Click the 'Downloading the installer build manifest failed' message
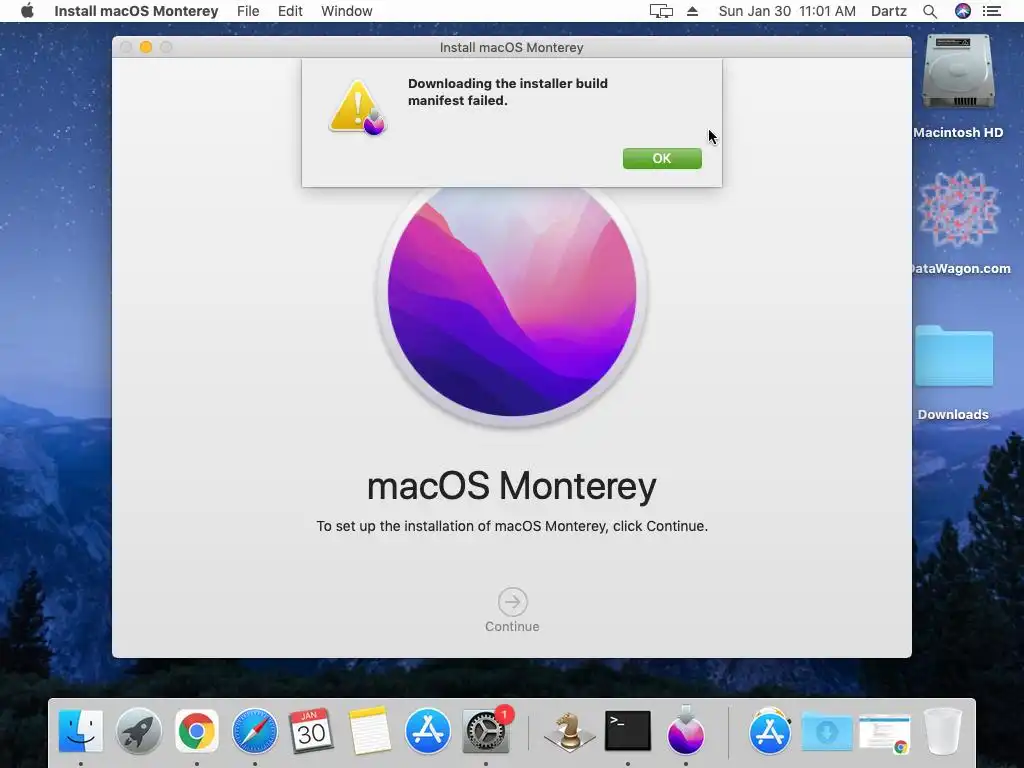1024x768 pixels. pos(507,92)
